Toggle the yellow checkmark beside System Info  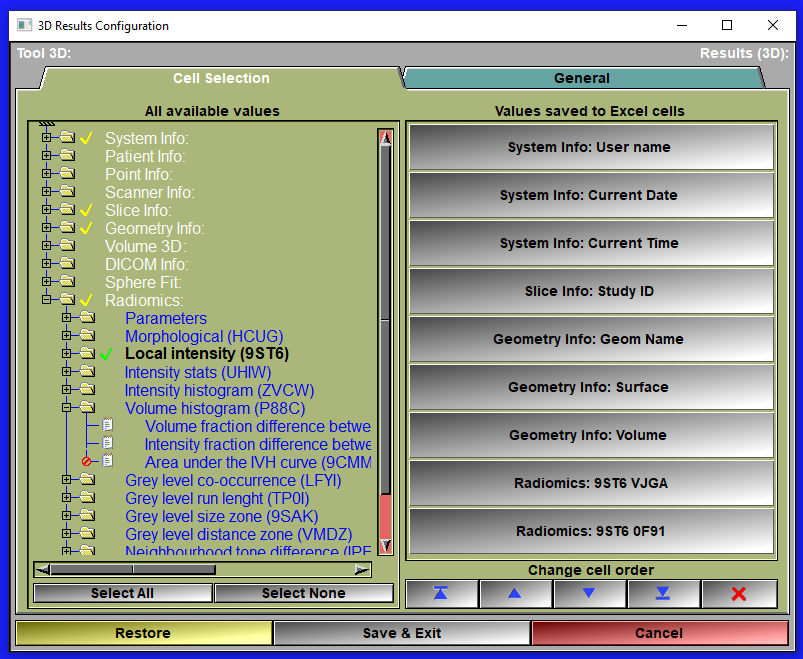tap(86, 138)
